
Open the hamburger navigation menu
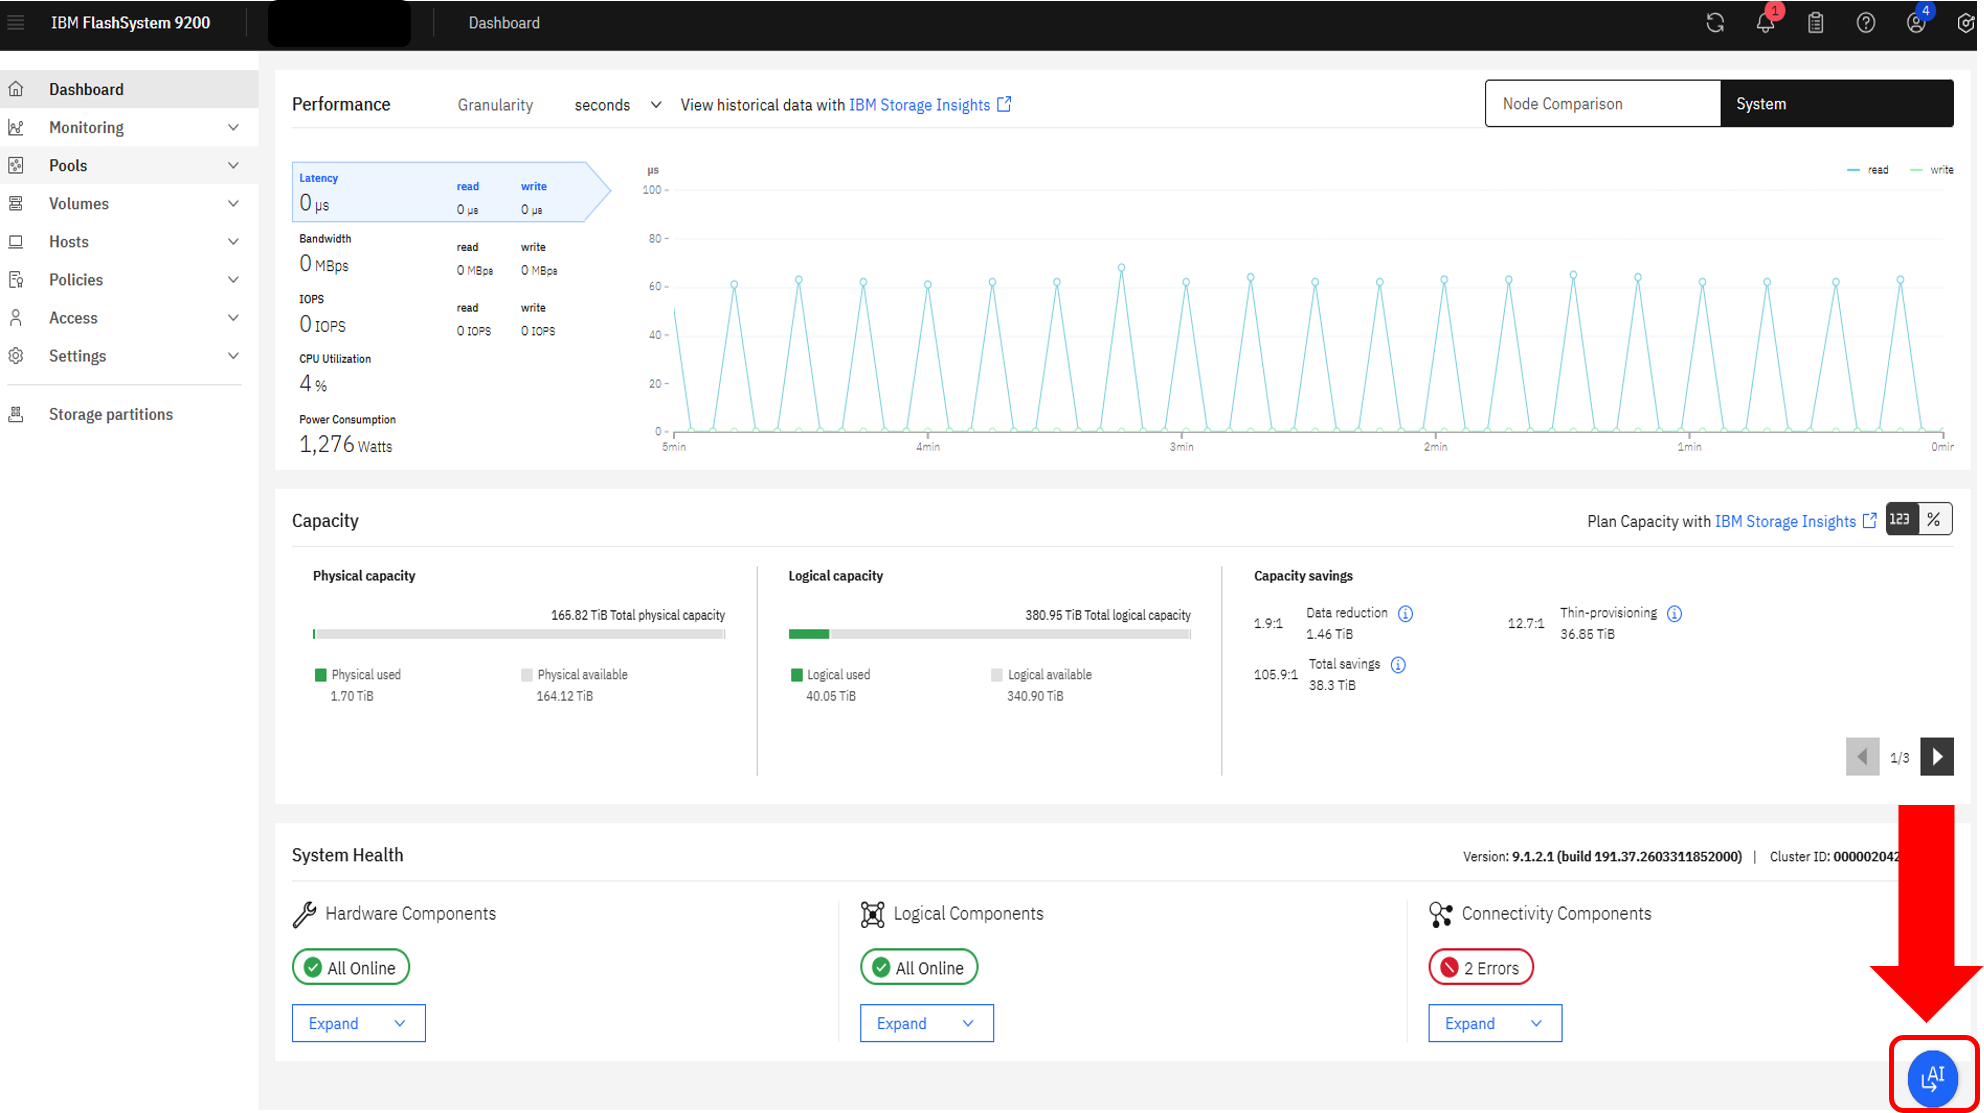(16, 22)
